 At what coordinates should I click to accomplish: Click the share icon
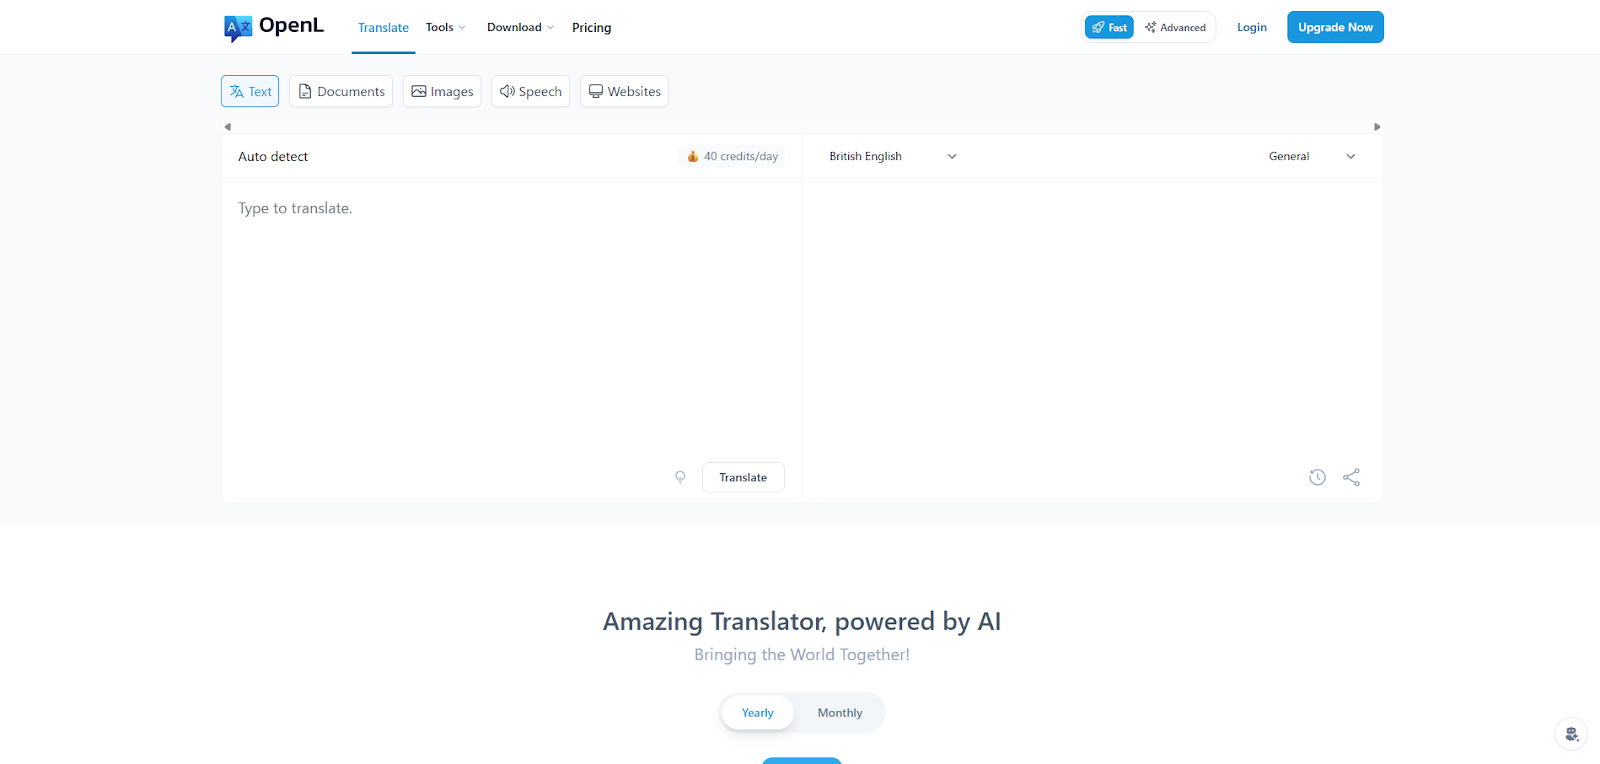(x=1351, y=477)
